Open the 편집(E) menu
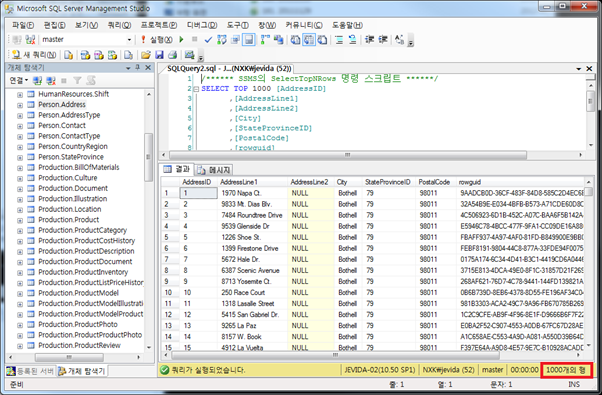Viewport: 602px width, 395px height. 54,25
